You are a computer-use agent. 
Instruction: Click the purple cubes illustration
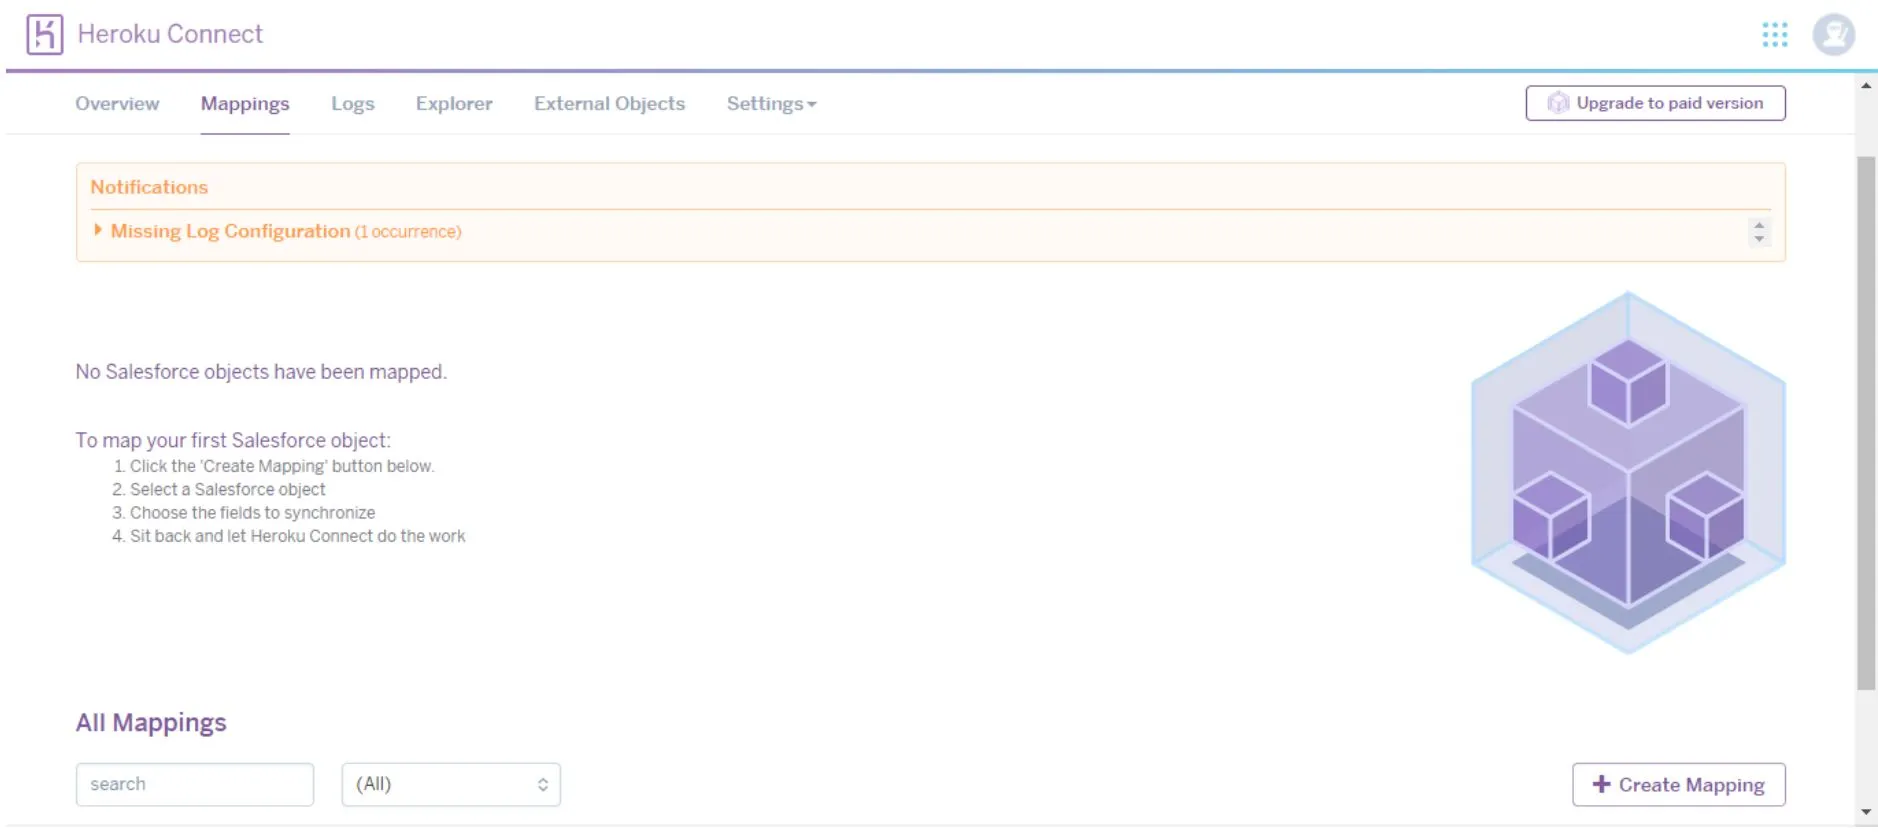coord(1627,472)
